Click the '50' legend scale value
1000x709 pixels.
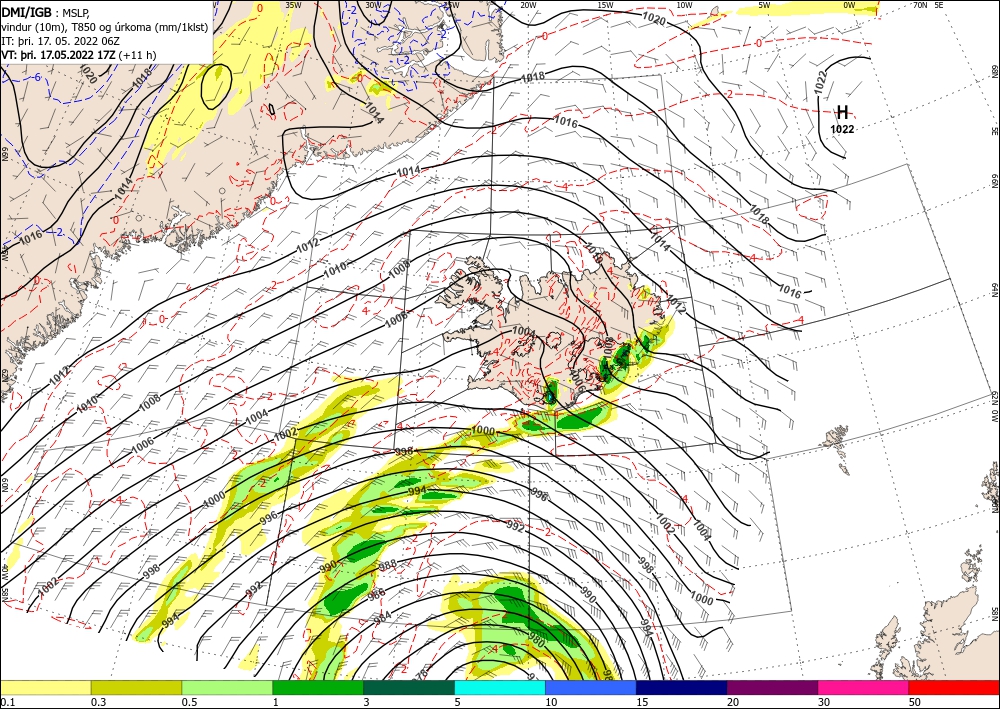(915, 701)
